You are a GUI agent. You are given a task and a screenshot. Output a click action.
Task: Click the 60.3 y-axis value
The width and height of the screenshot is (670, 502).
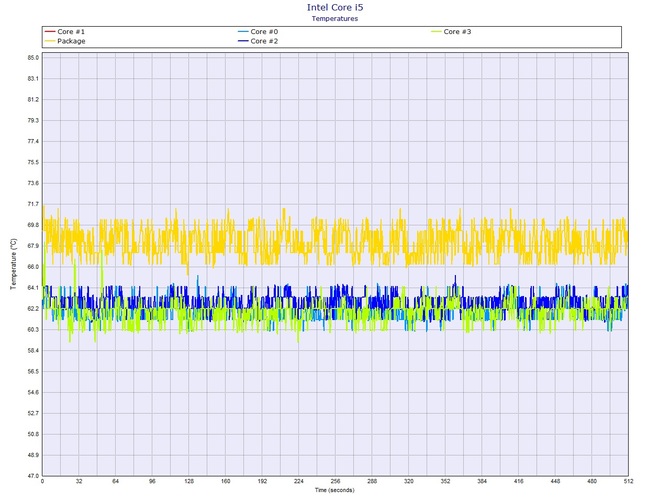point(33,329)
